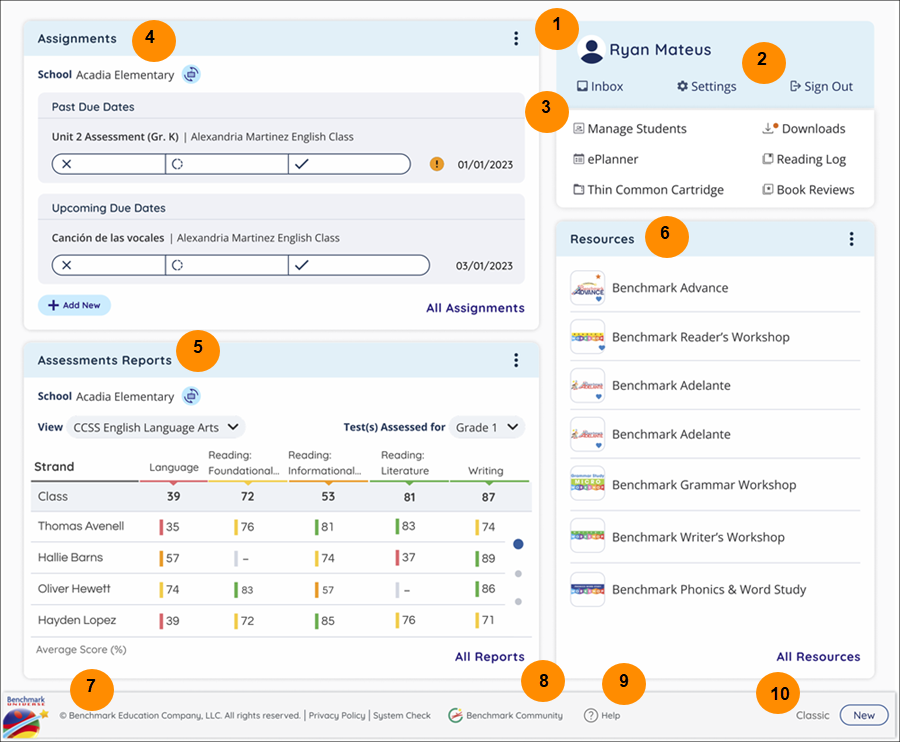Click Add New assignment button
Viewport: 900px width, 742px height.
pyautogui.click(x=74, y=305)
